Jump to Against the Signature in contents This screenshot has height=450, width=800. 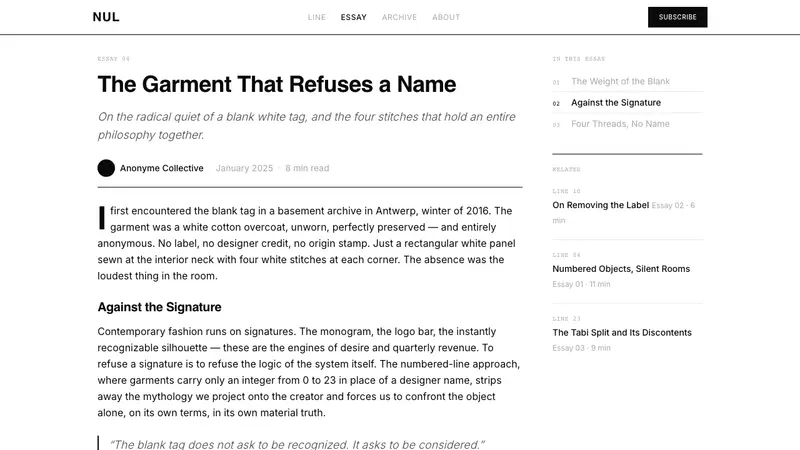pos(616,103)
